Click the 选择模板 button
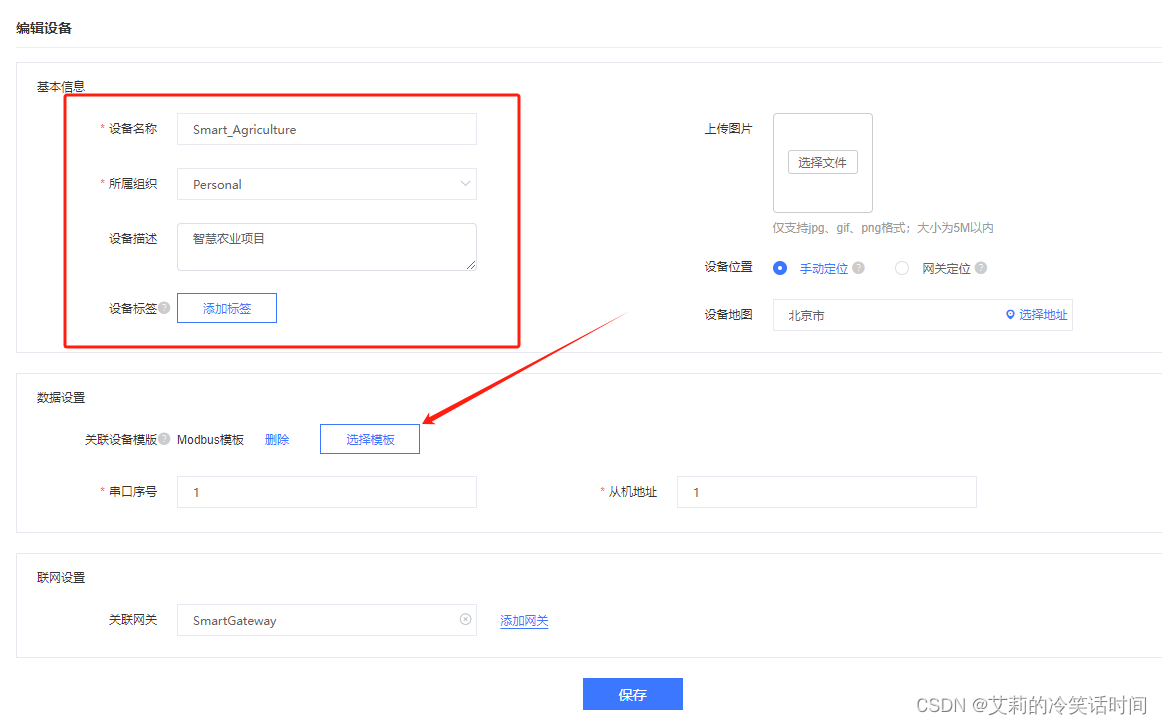Screen dimensions: 1162x725 pos(370,439)
